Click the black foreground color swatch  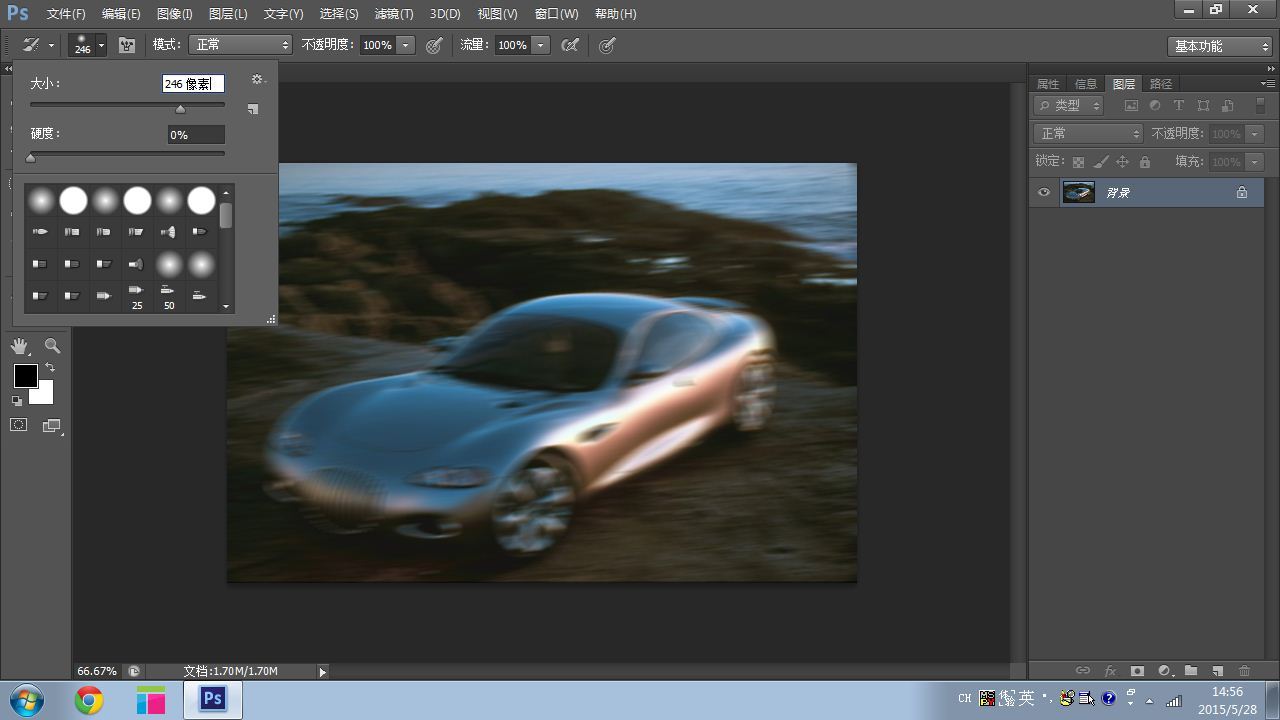25,376
